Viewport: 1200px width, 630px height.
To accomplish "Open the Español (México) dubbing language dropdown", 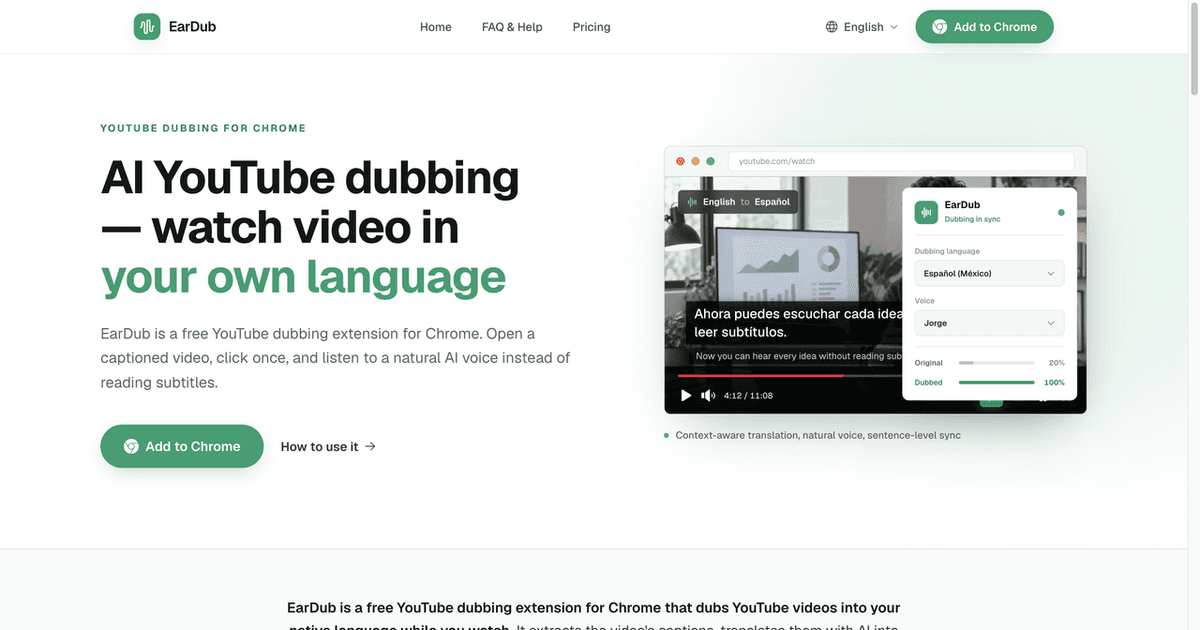I will coord(989,273).
